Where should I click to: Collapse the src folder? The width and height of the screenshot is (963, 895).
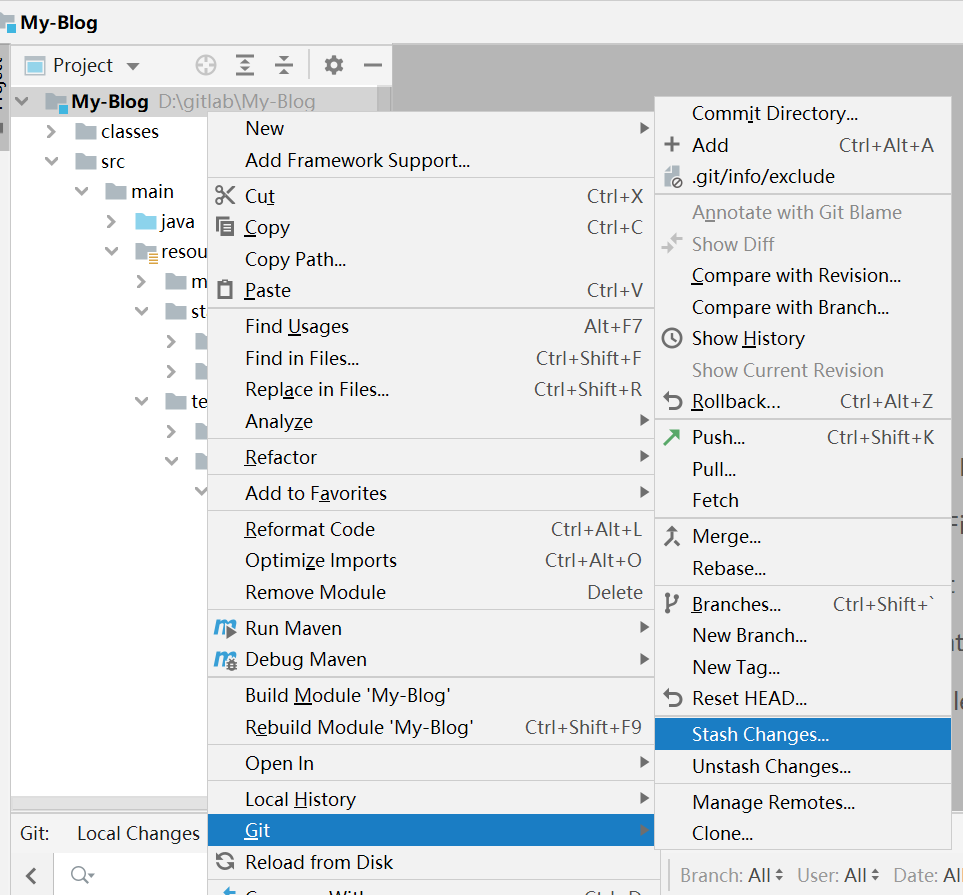point(51,162)
